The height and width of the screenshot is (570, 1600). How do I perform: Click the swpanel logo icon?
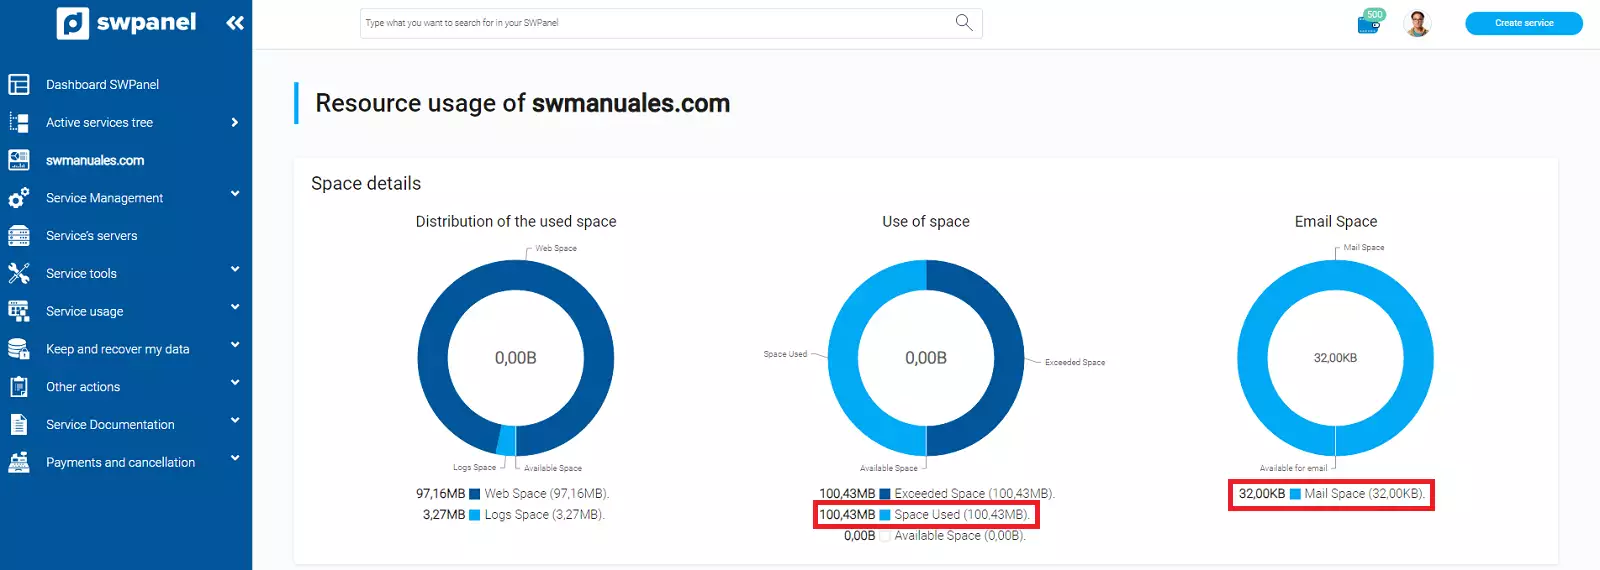(x=73, y=23)
